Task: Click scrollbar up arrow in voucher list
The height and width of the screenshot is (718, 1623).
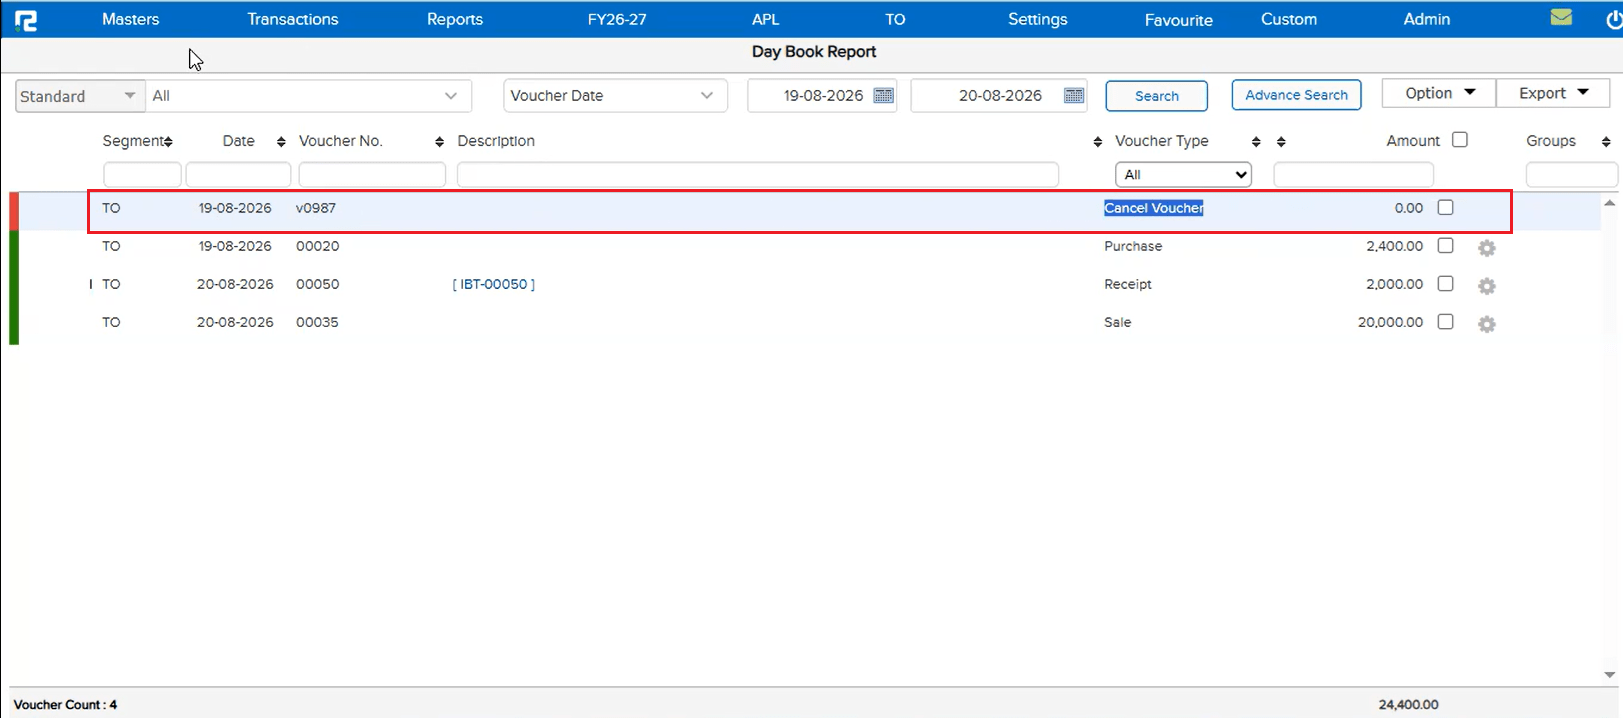Action: tap(1609, 203)
